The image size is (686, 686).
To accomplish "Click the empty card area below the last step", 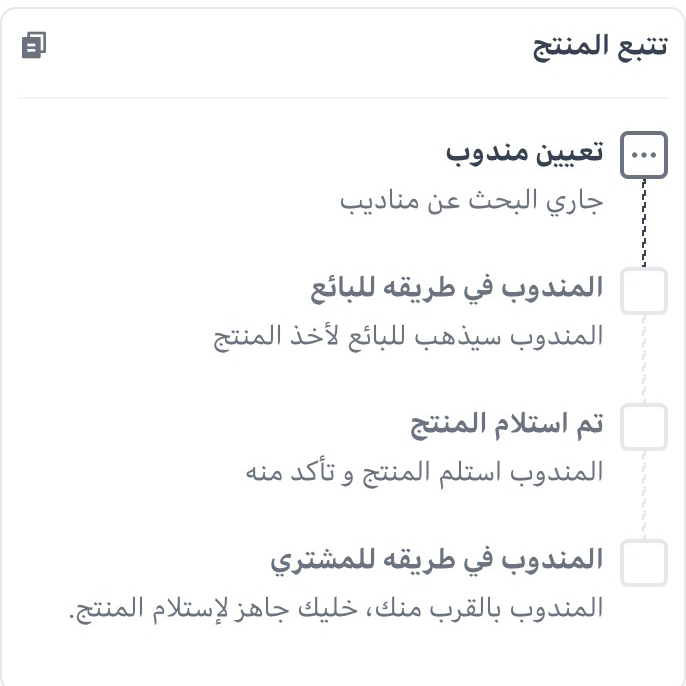I will click(343, 654).
